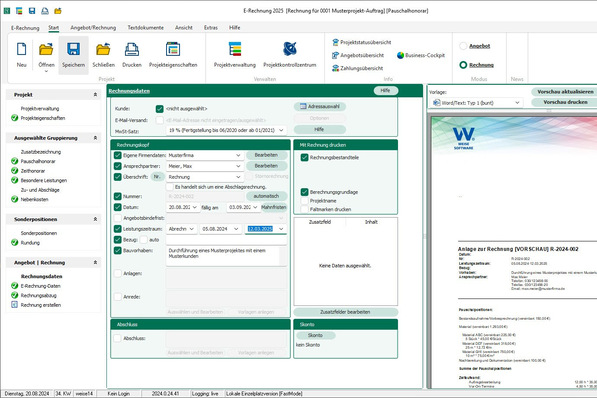597x398 pixels.
Task: Uncheck Eigene Firmendaten checkbox
Action: point(118,155)
